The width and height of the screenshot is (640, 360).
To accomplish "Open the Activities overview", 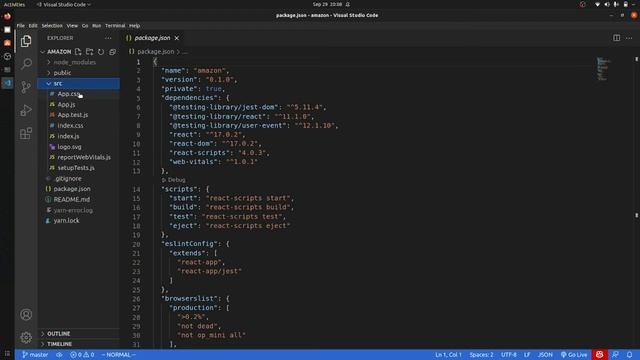I will click(14, 4).
